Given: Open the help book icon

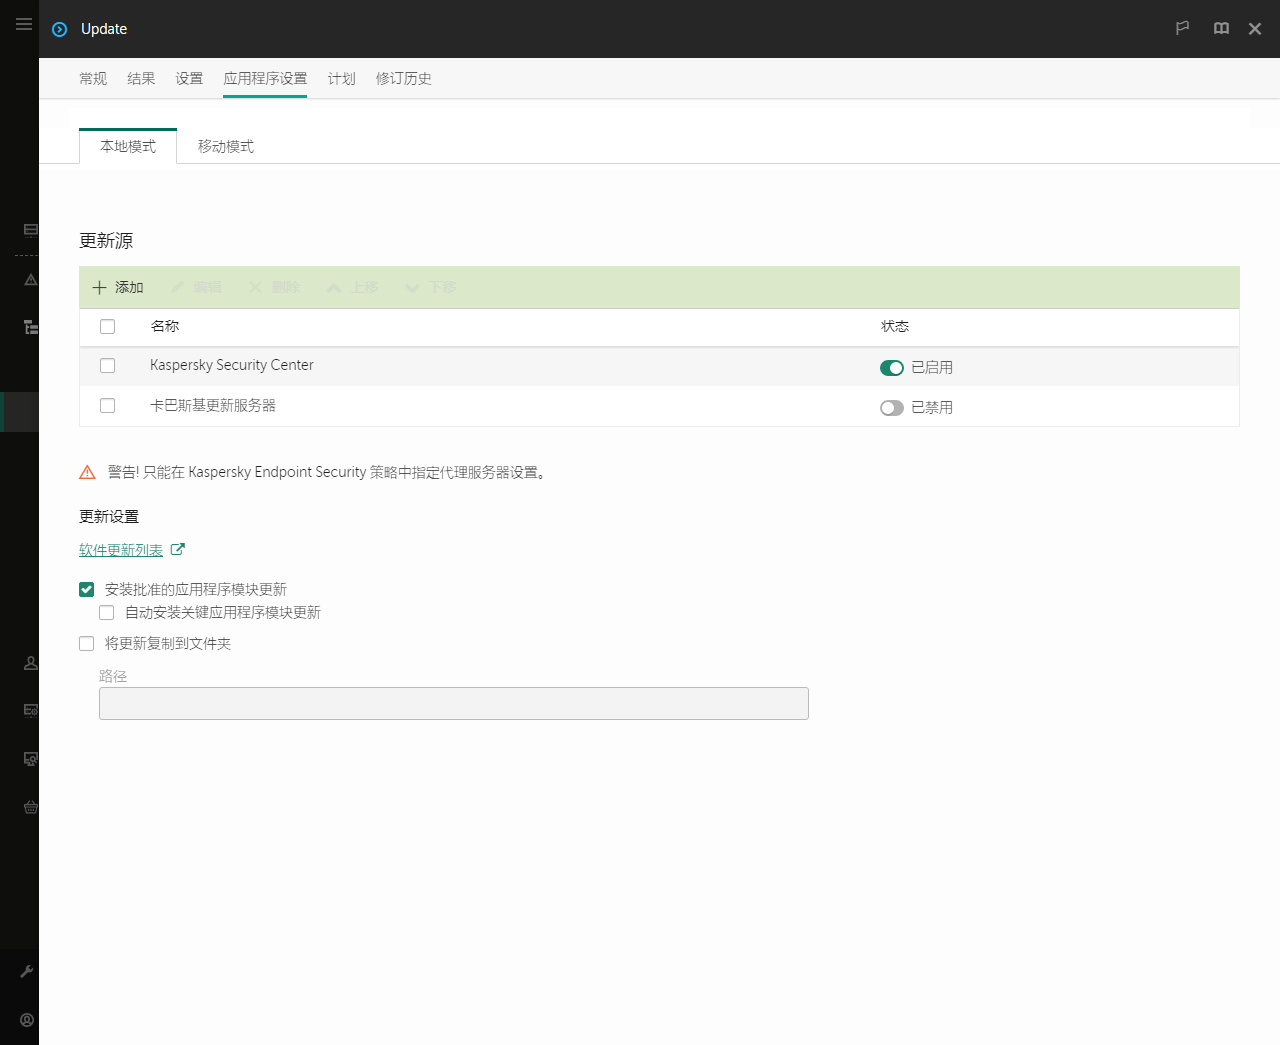Looking at the screenshot, I should click(1221, 28).
